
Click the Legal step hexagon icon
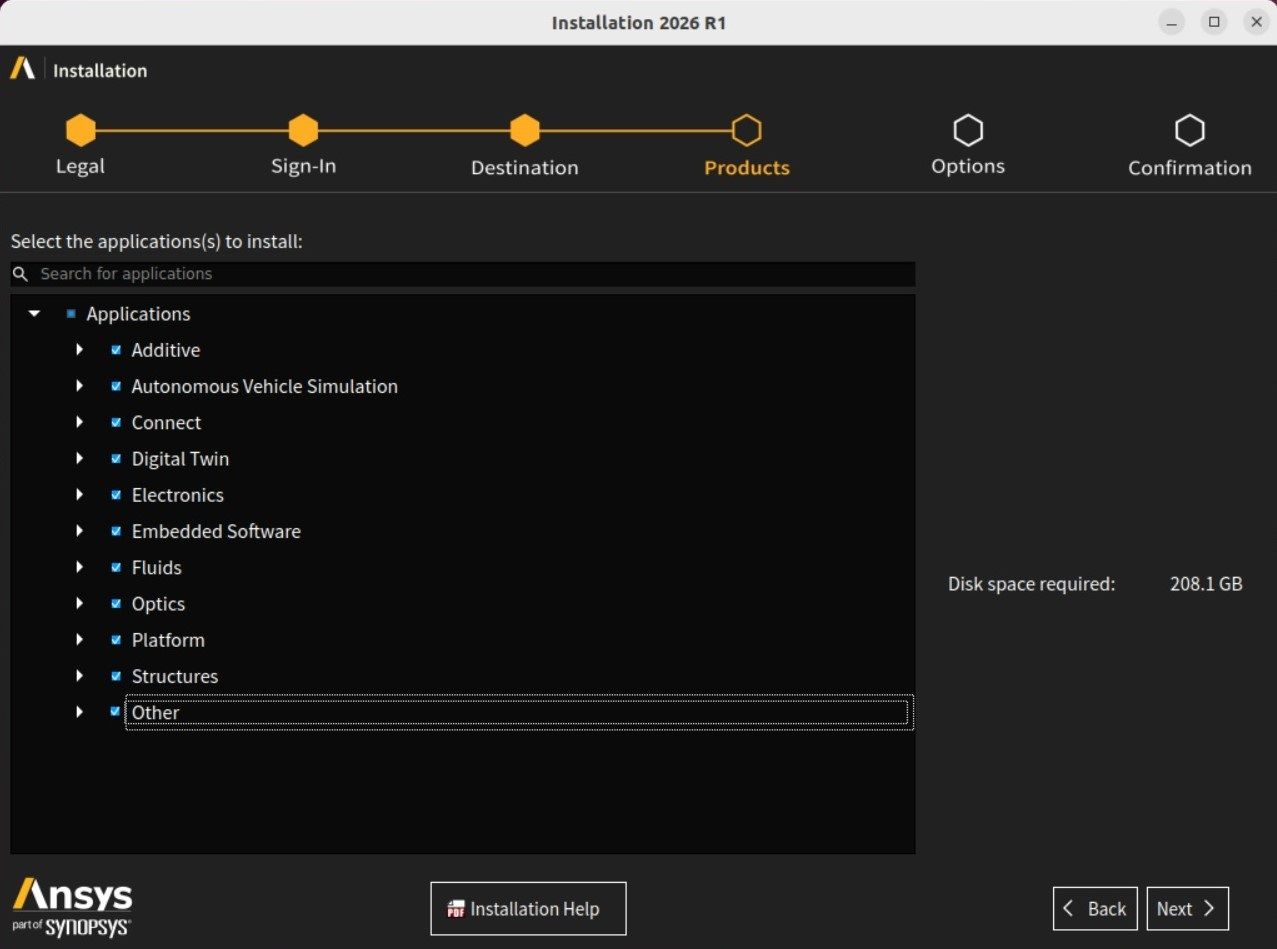coord(80,130)
